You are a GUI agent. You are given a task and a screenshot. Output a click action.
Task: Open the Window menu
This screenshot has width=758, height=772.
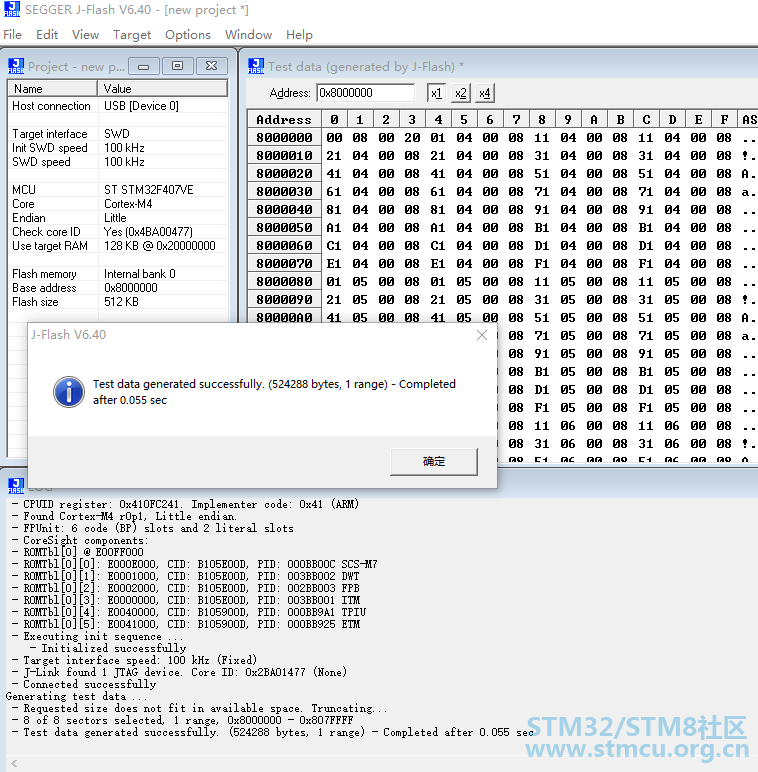pos(248,35)
